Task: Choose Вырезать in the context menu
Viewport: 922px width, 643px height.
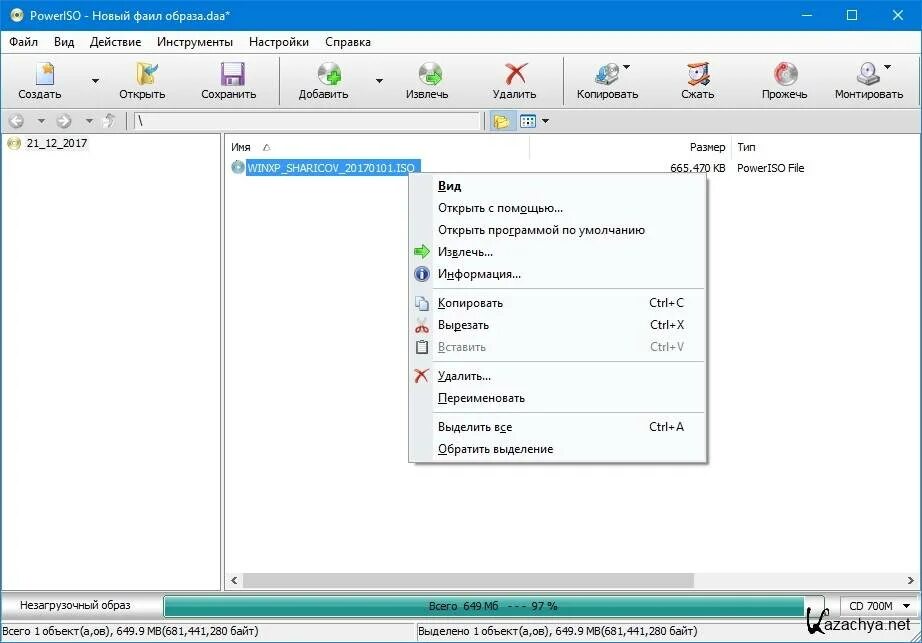Action: [x=557, y=325]
